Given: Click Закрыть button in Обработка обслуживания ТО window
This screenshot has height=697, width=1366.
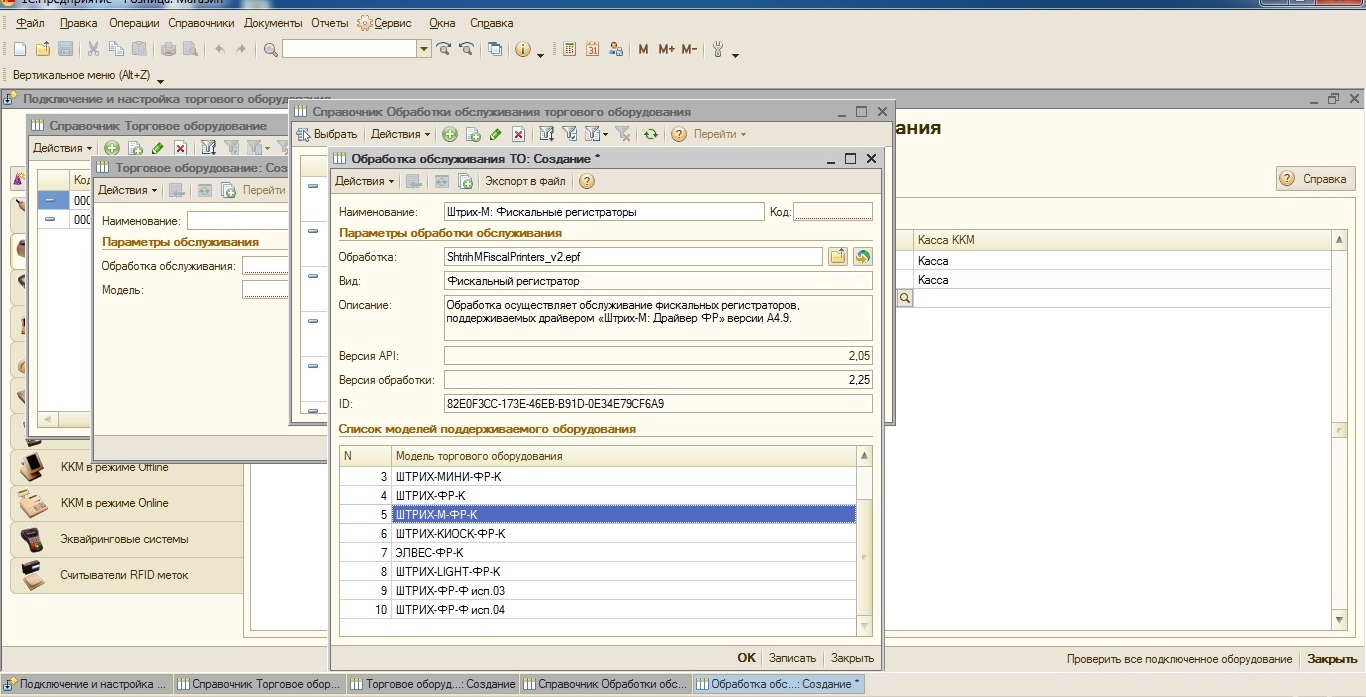Looking at the screenshot, I should coord(852,658).
